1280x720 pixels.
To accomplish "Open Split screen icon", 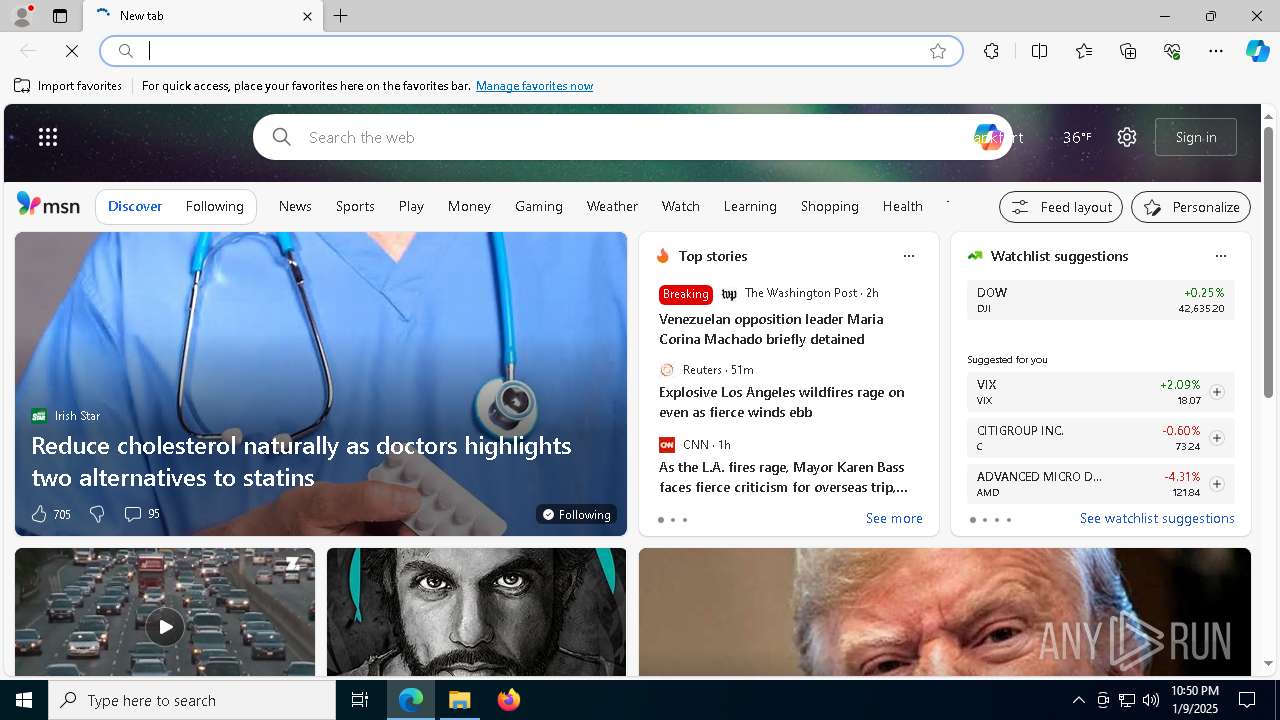I will point(1039,51).
